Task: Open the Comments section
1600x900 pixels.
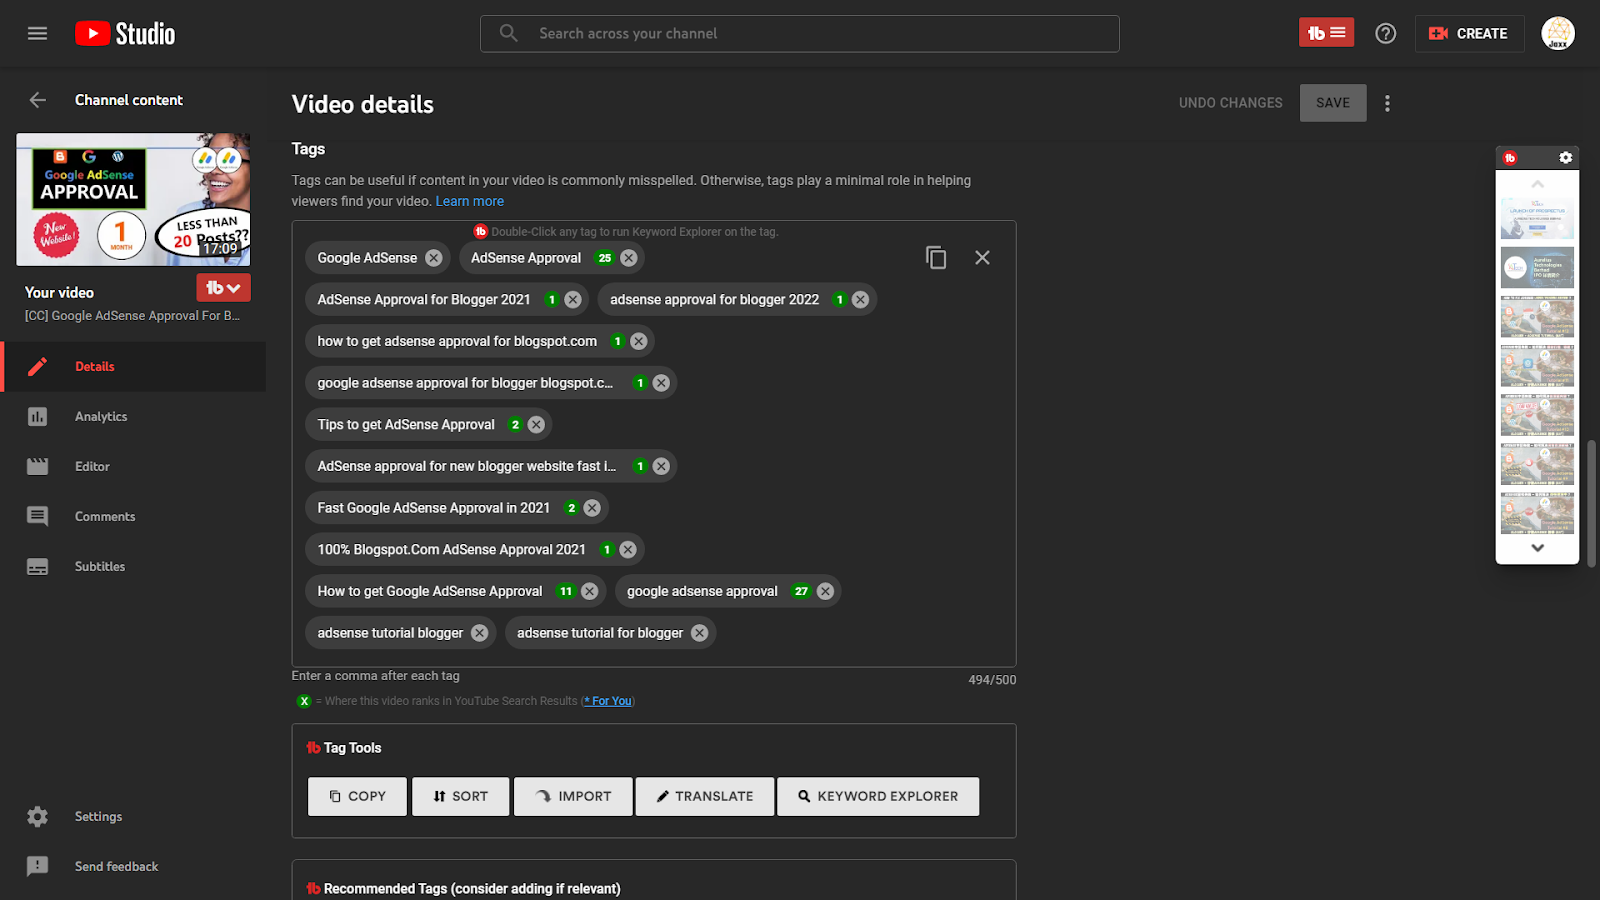Action: (x=135, y=517)
